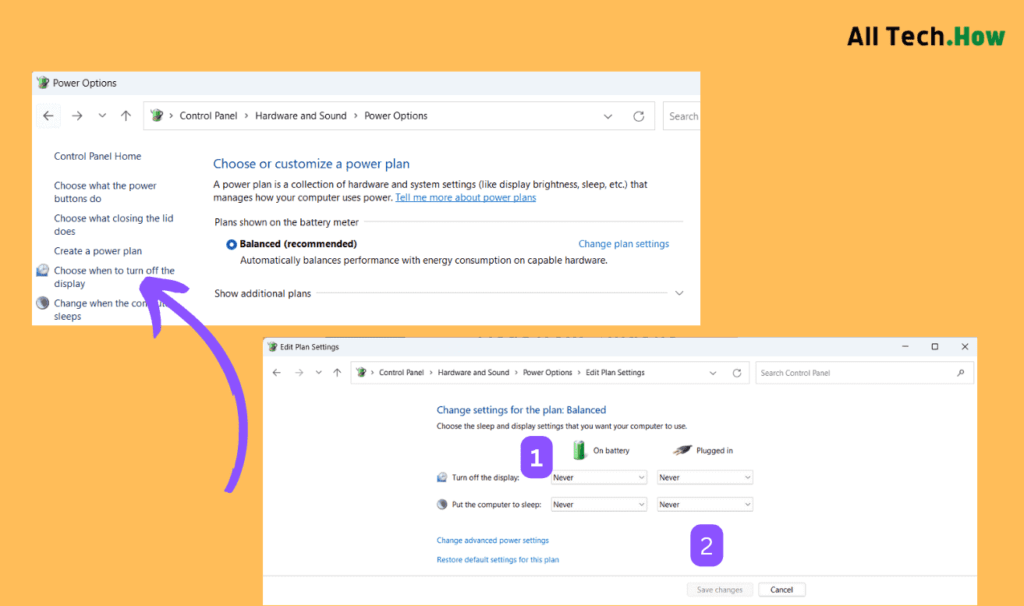Open Put computer to sleep Plugged in dropdown
The height and width of the screenshot is (606, 1024).
click(x=705, y=504)
